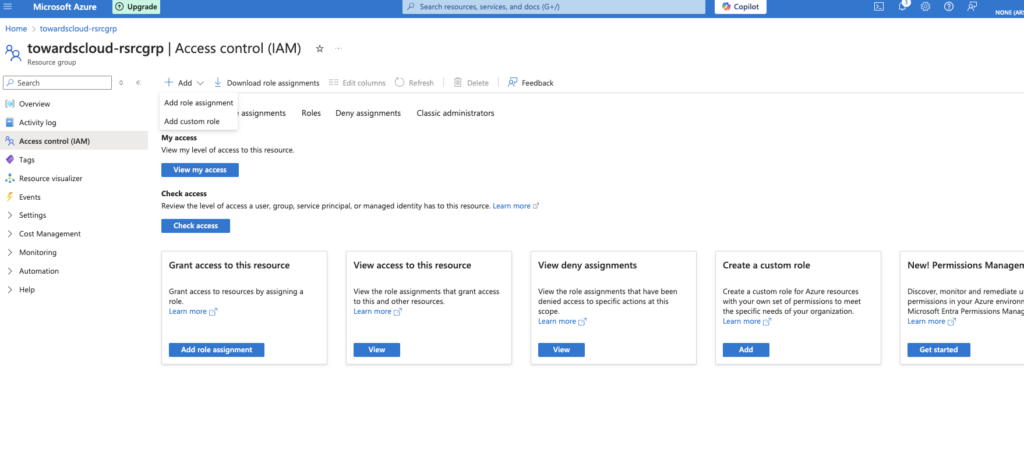This screenshot has height=453, width=1024.
Task: Open Learn more in Permissions Management card
Action: point(931,321)
